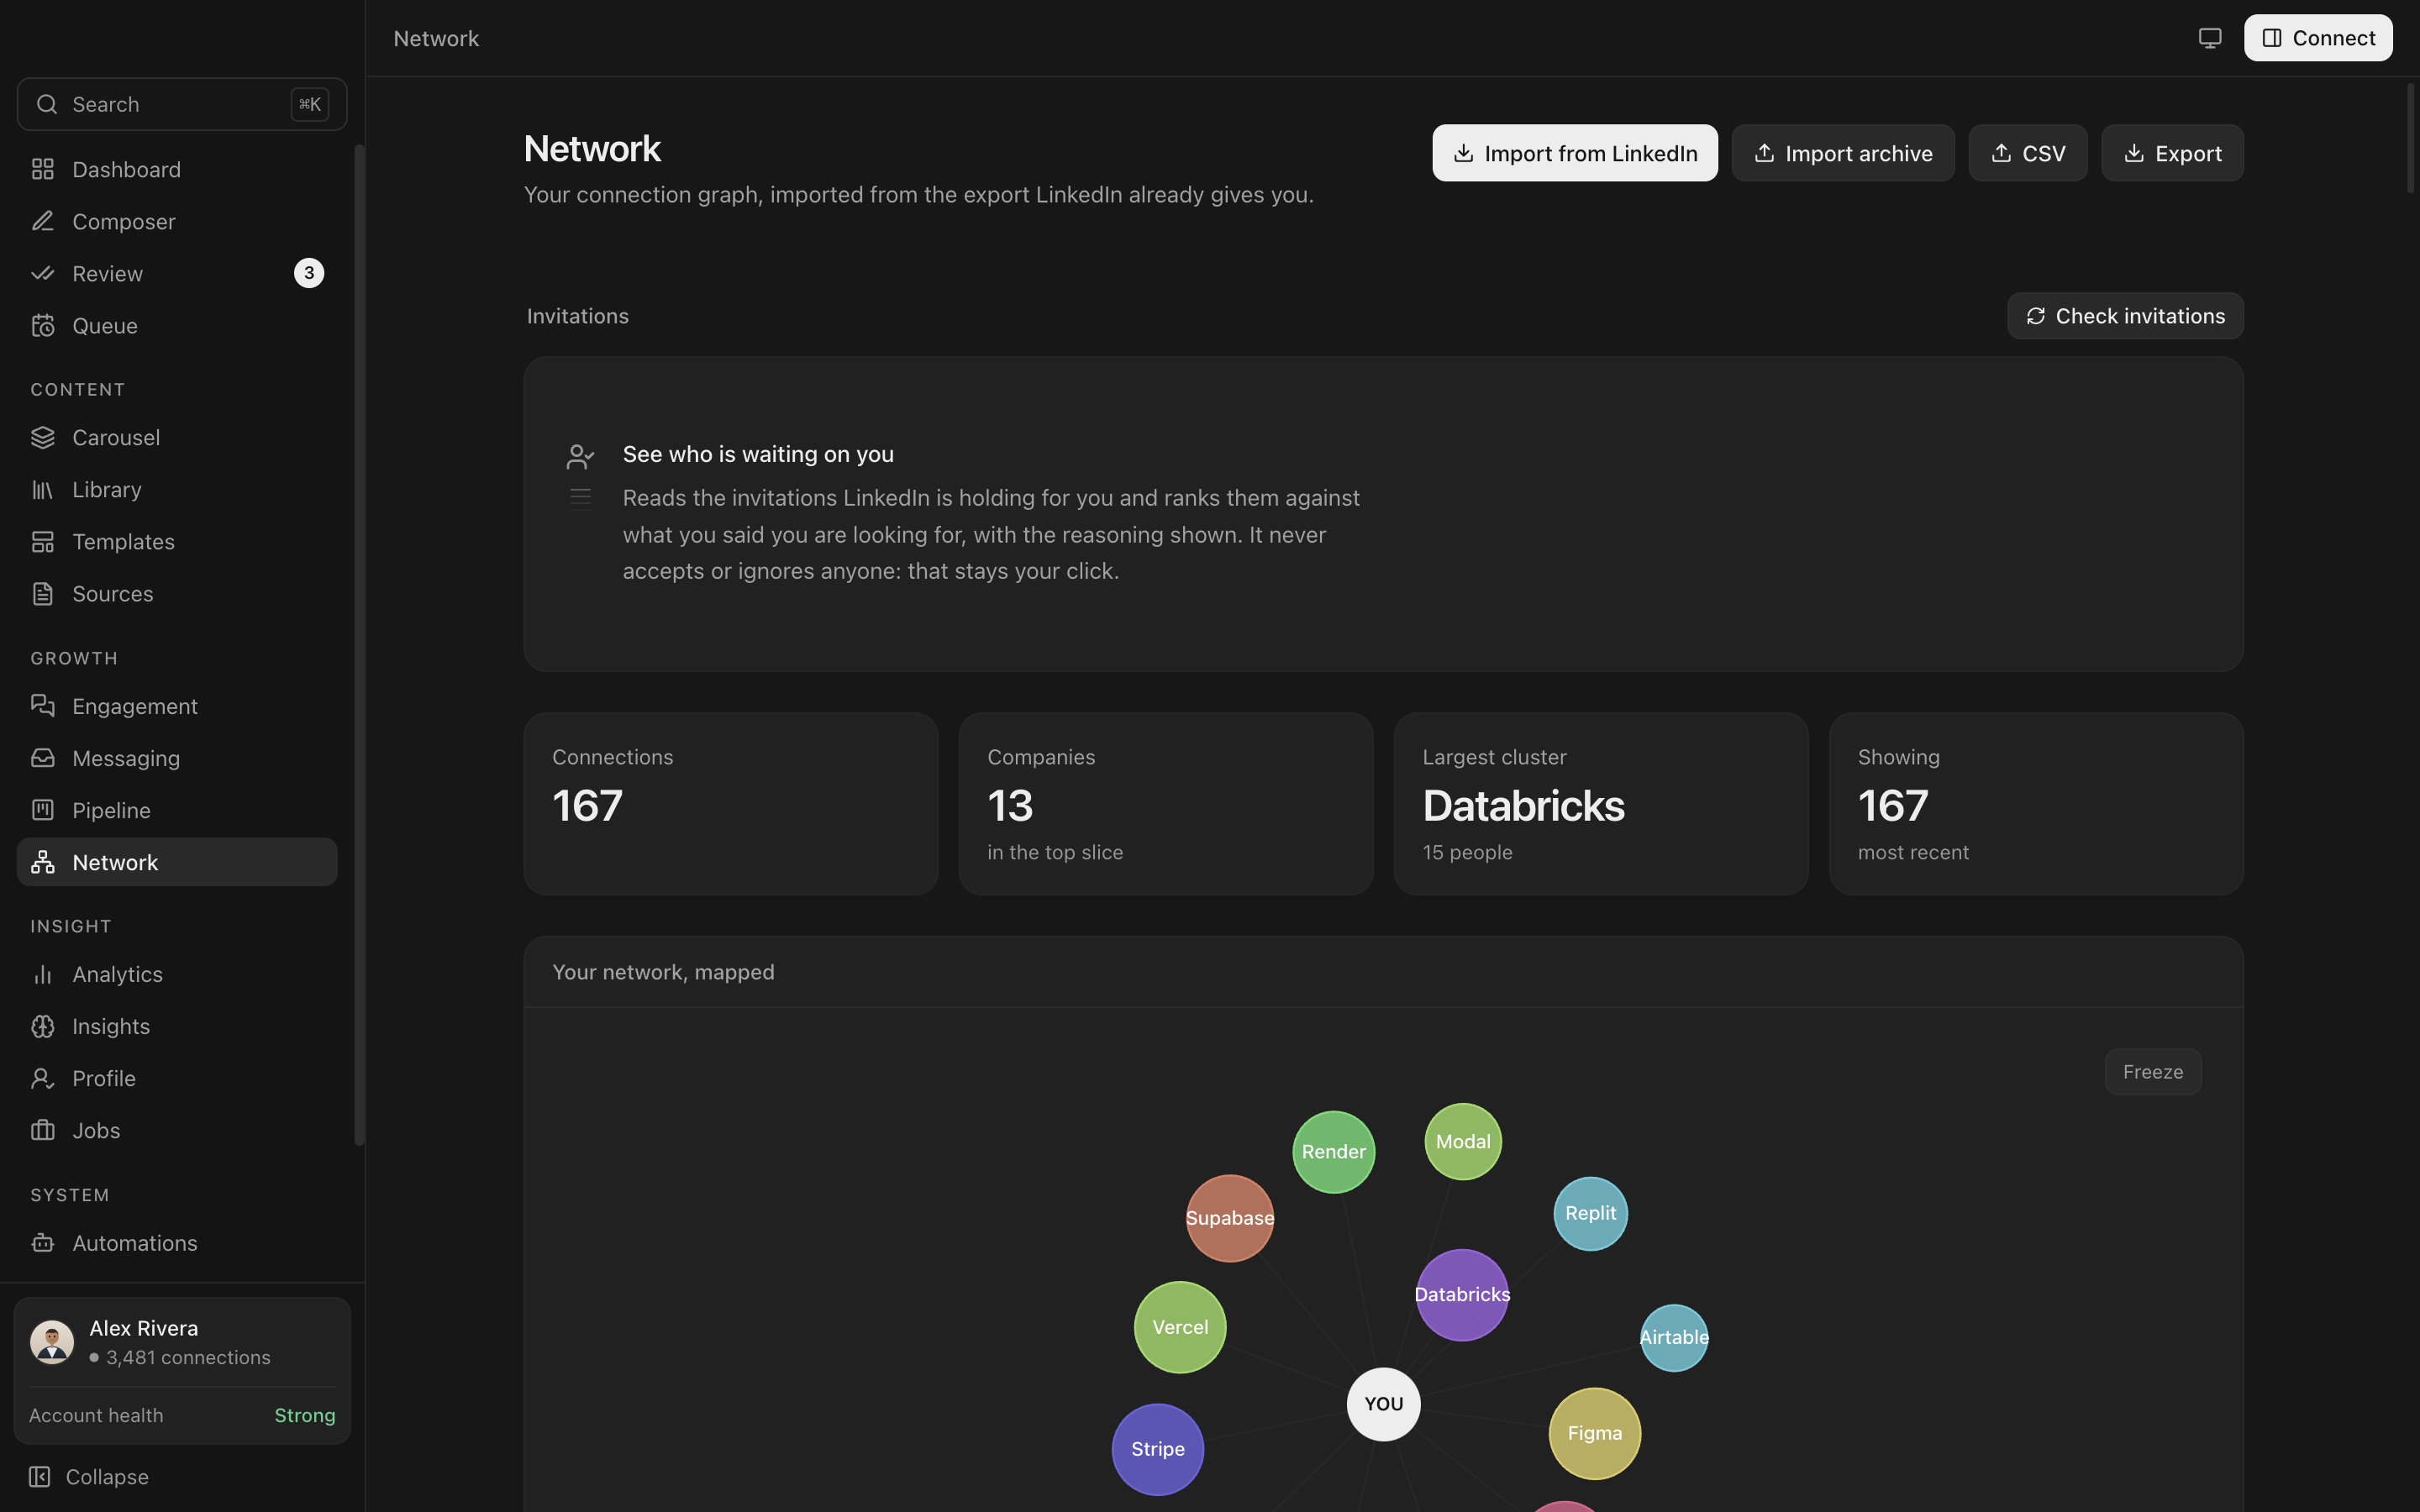Open the Jobs section
The image size is (2420, 1512).
pyautogui.click(x=177, y=1130)
